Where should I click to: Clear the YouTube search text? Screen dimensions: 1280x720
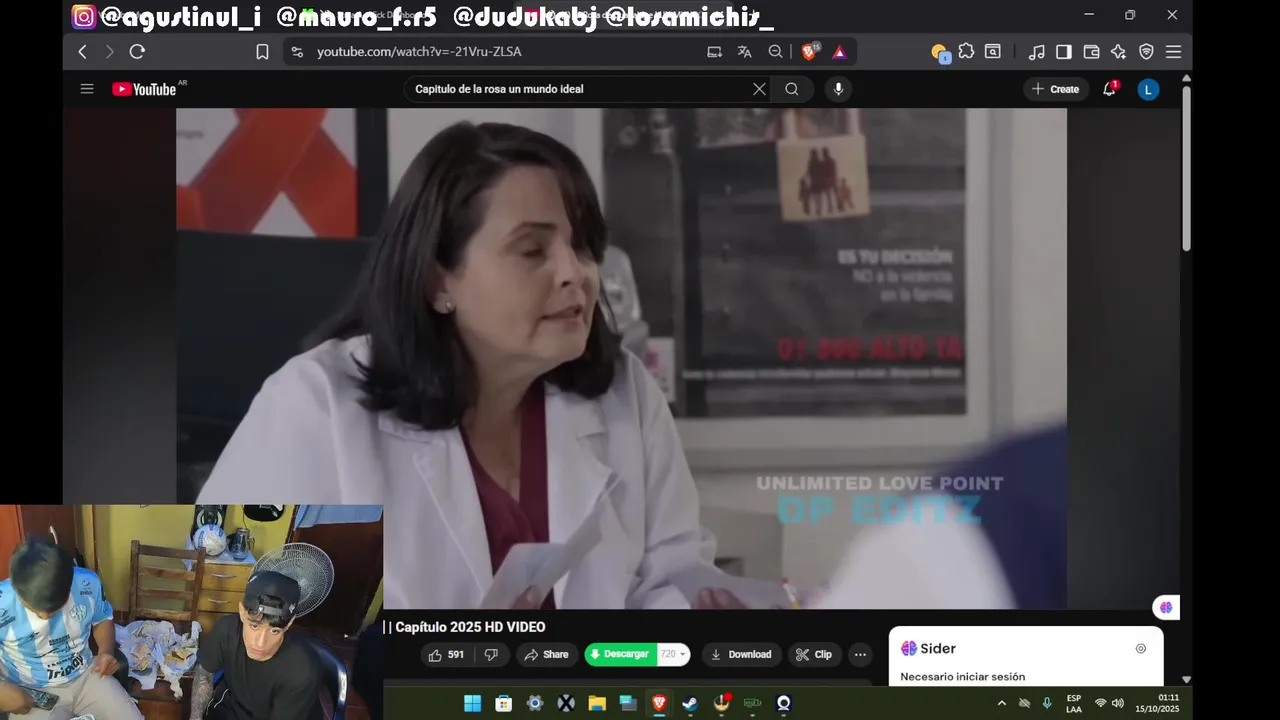[759, 89]
